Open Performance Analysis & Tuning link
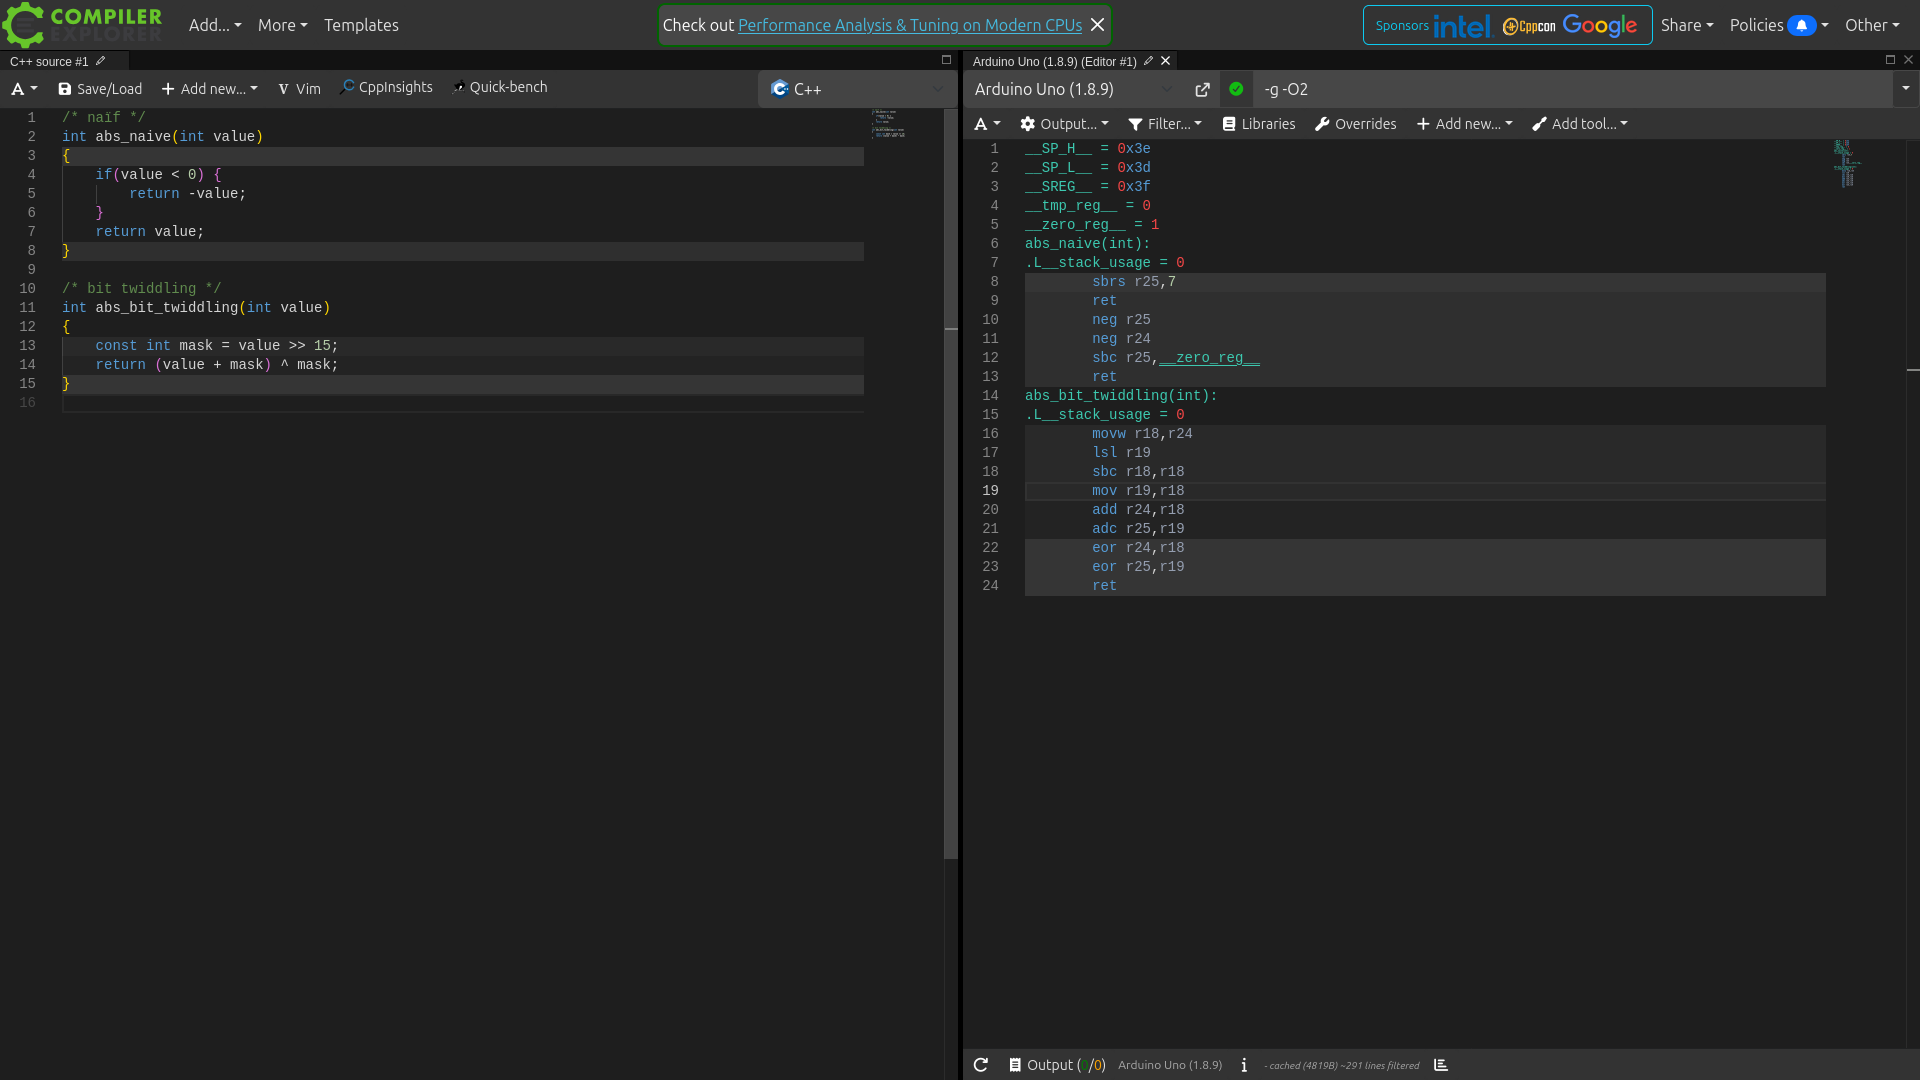Viewport: 1920px width, 1080px height. pos(910,25)
